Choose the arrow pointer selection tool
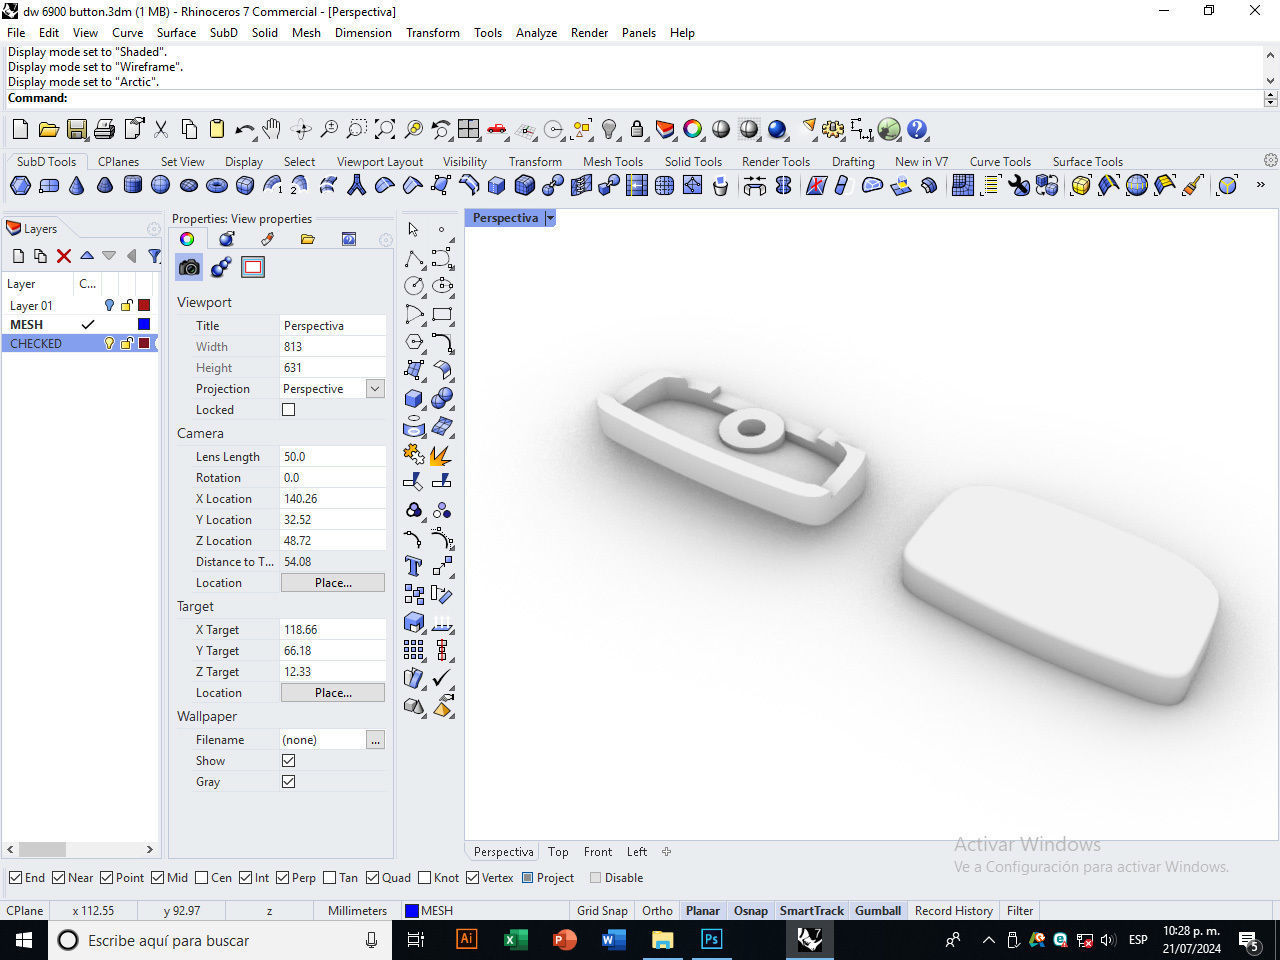This screenshot has height=960, width=1280. point(414,230)
